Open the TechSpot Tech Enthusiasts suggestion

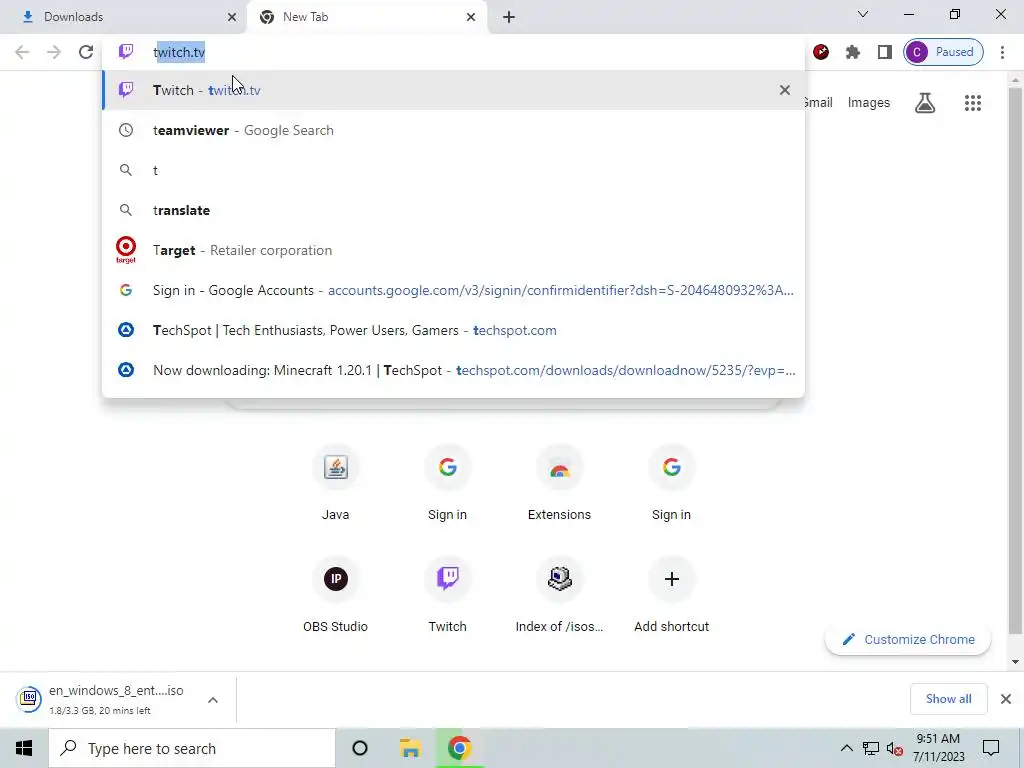click(453, 330)
